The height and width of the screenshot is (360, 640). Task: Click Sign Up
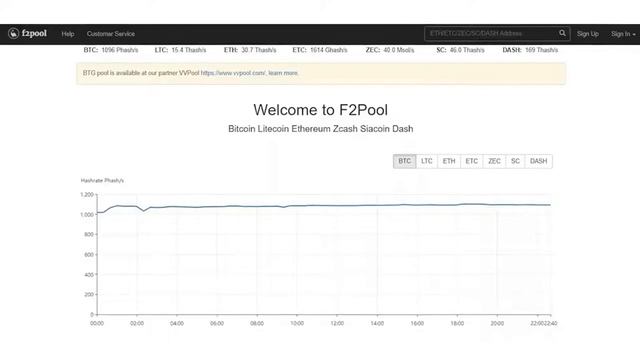(588, 34)
